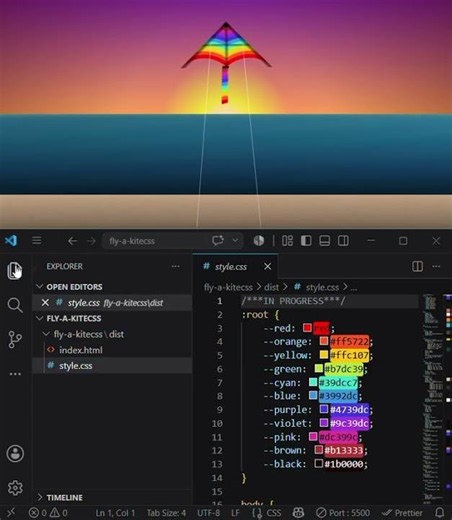This screenshot has width=452, height=520.
Task: Click the :root selector text
Action: pos(255,315)
